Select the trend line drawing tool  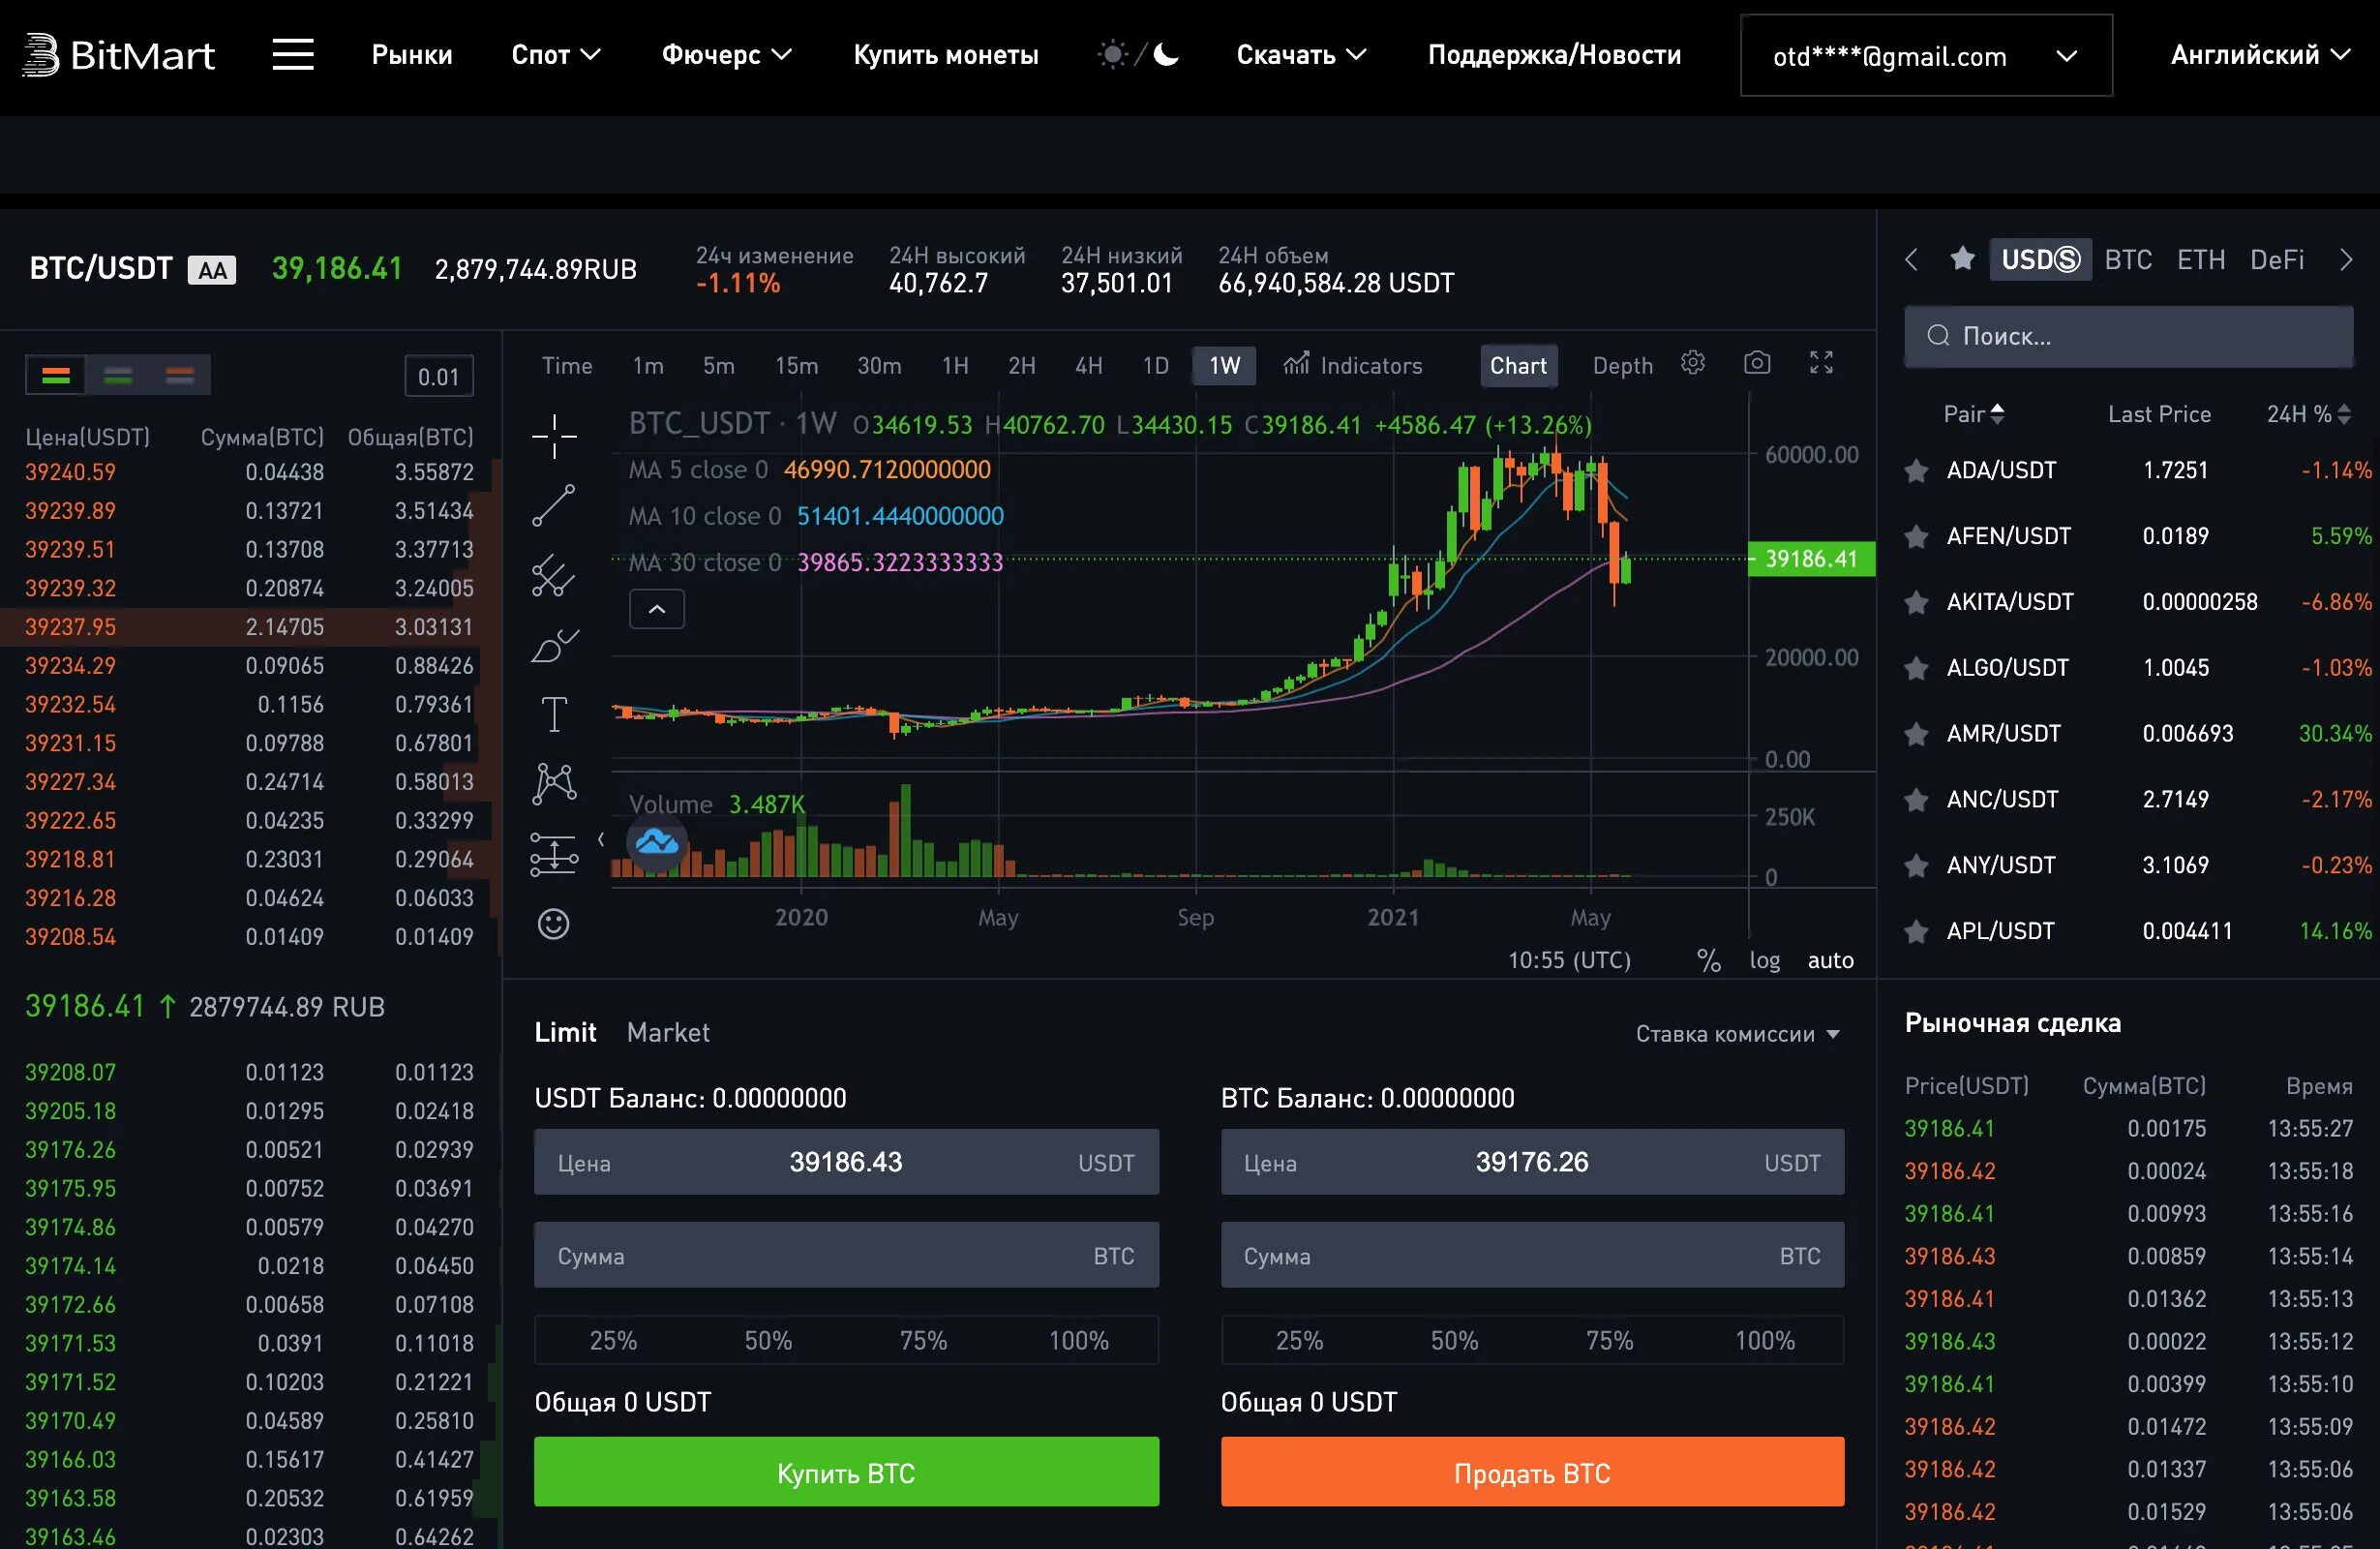click(x=554, y=506)
